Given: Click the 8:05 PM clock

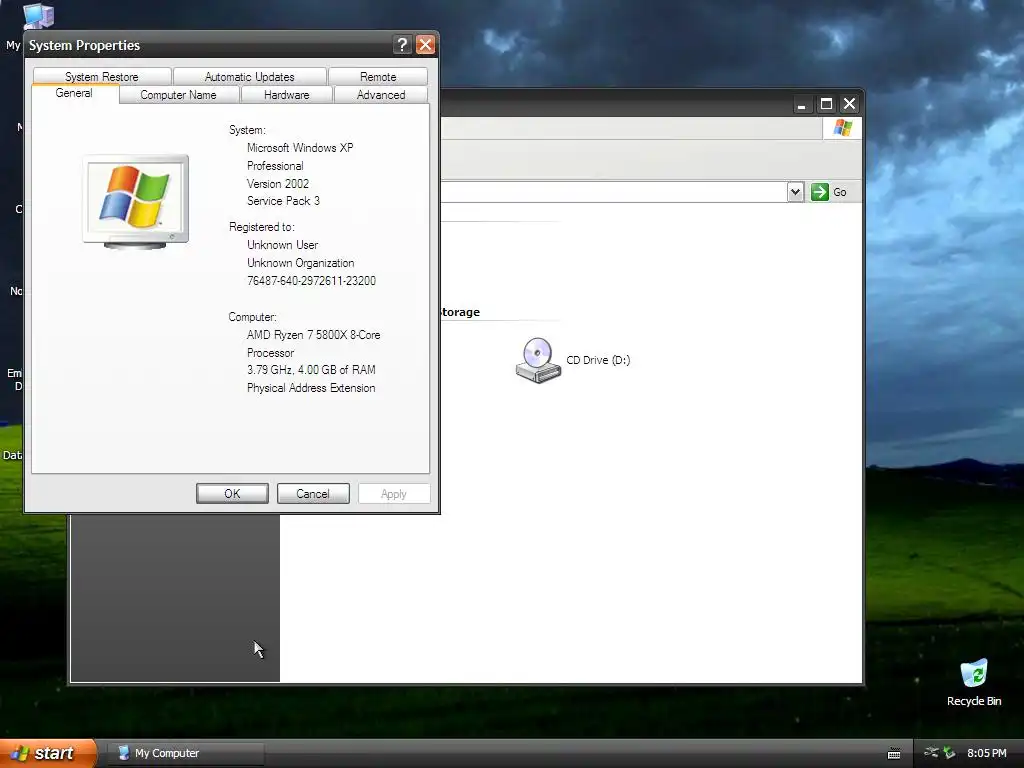Looking at the screenshot, I should 987,753.
